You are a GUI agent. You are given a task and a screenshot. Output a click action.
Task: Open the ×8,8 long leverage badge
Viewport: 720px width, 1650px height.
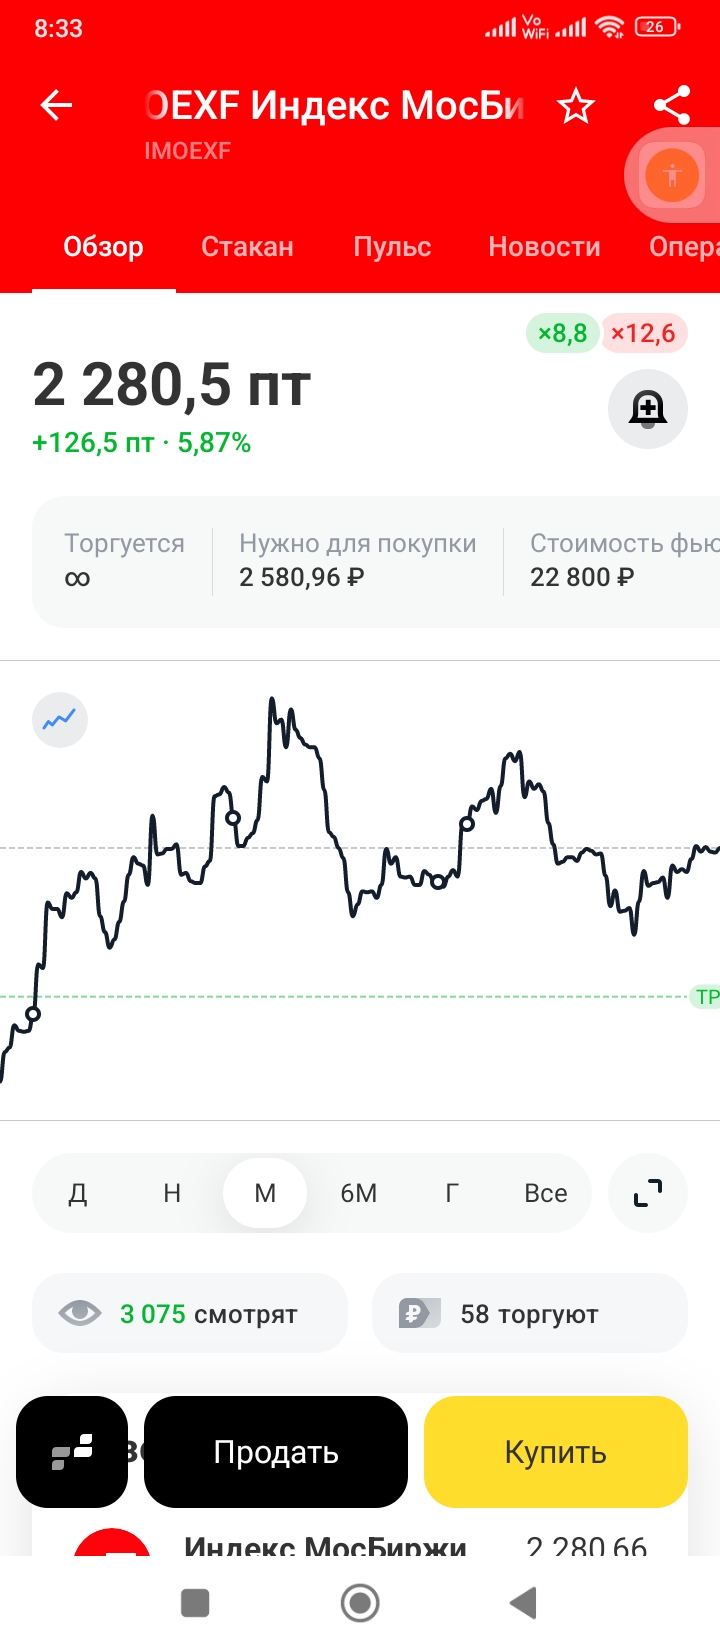[x=562, y=333]
